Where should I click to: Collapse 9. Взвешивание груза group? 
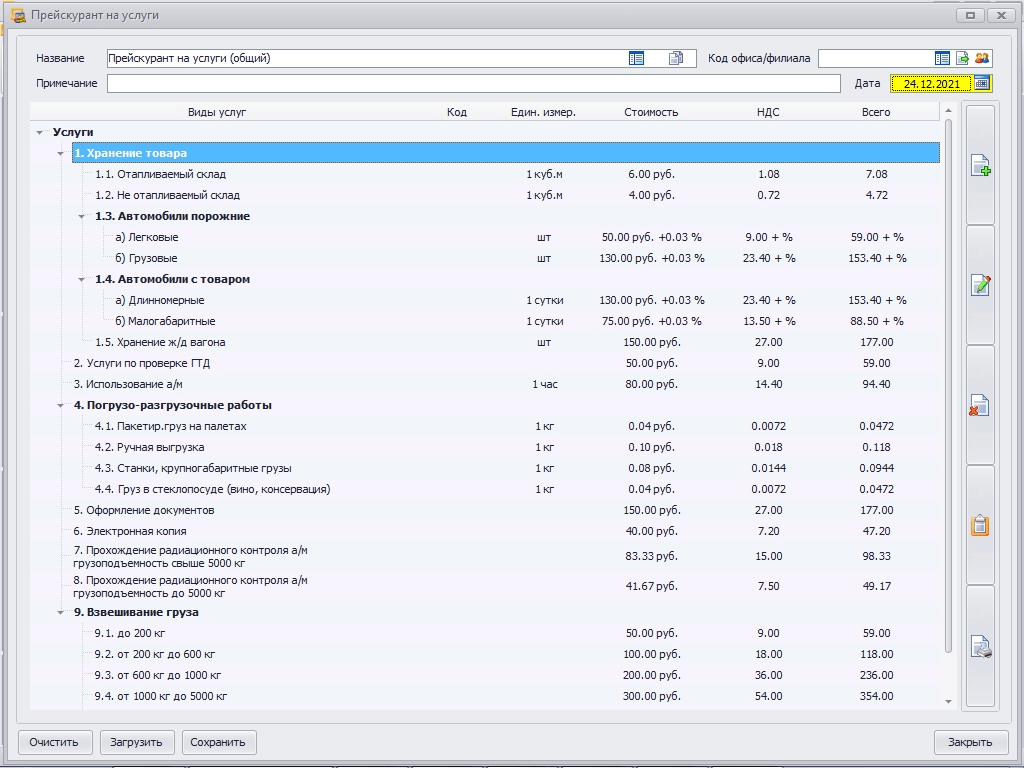(x=61, y=613)
